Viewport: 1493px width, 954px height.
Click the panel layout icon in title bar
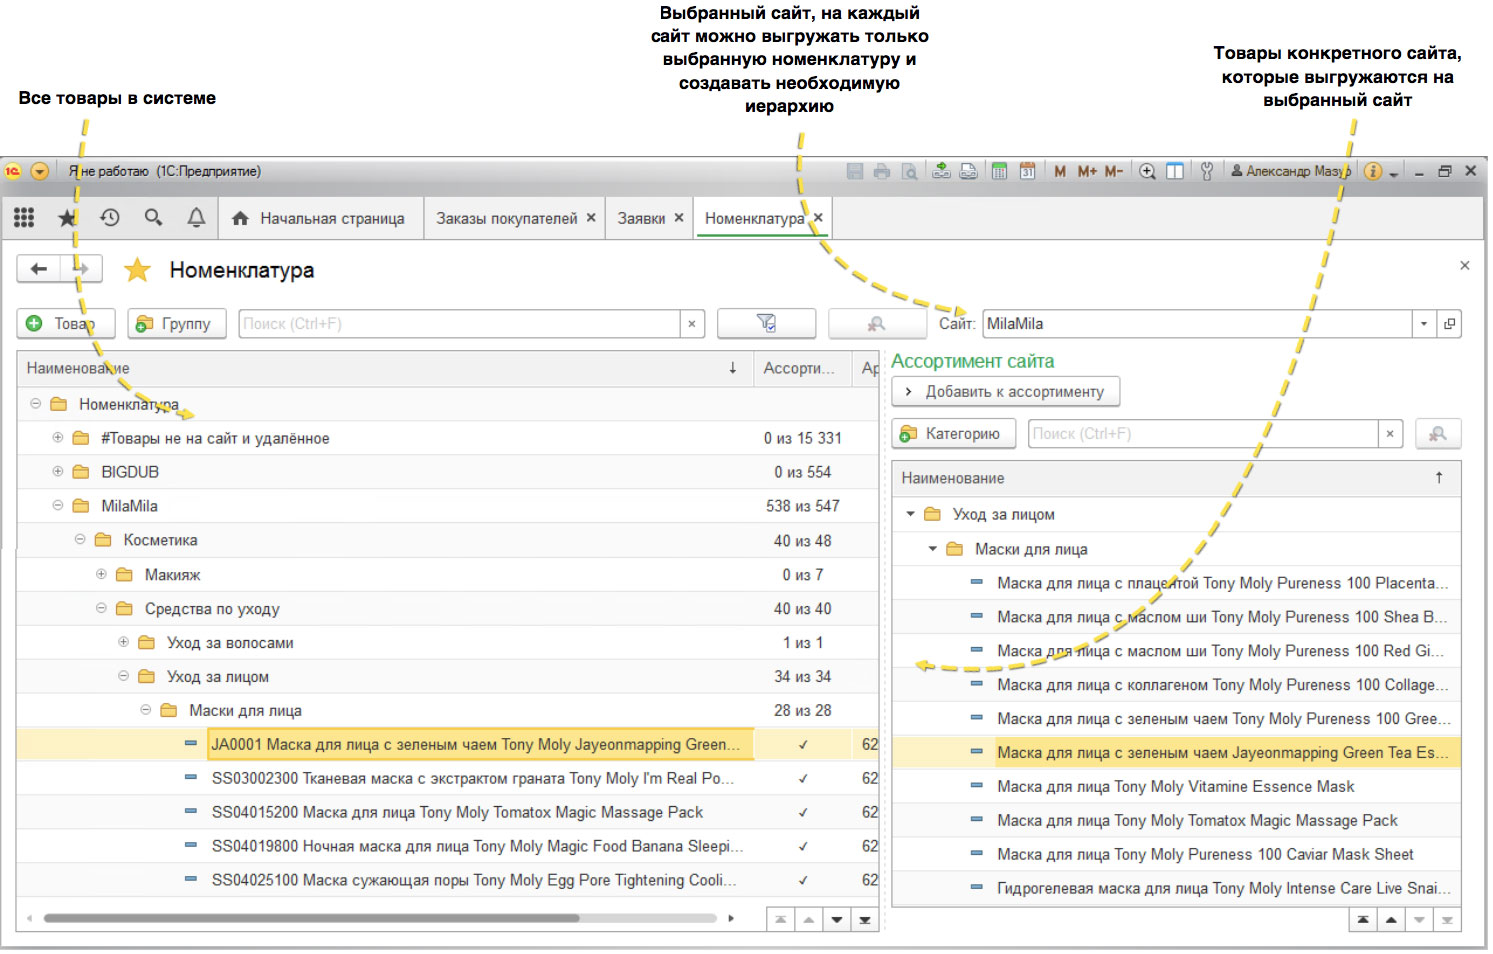(x=1175, y=171)
